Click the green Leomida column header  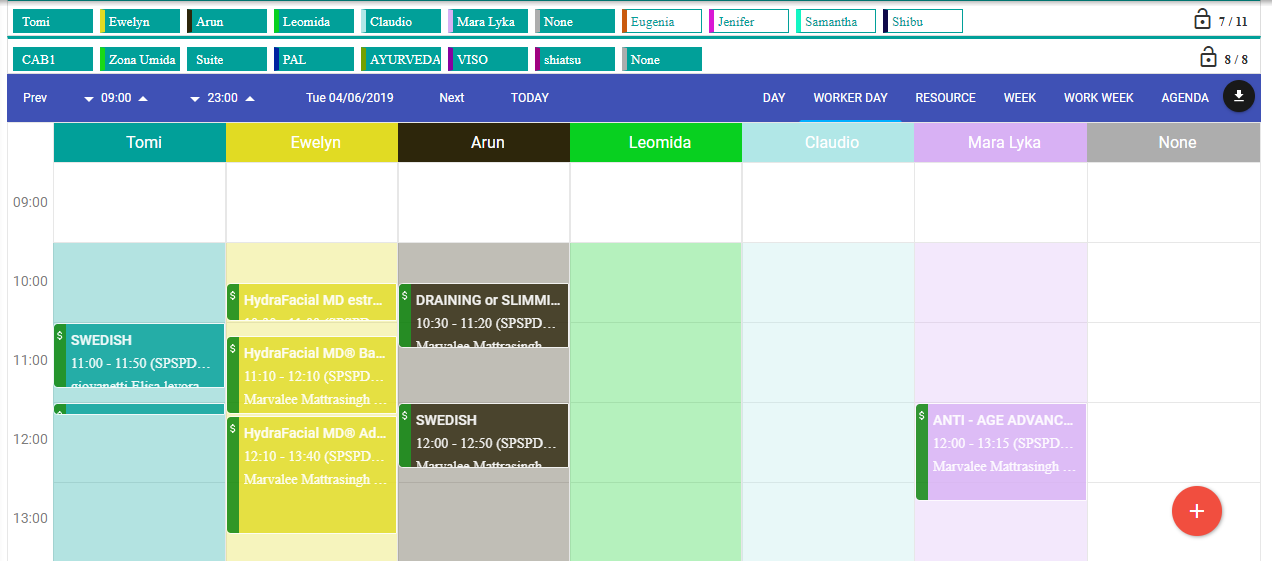(x=656, y=143)
